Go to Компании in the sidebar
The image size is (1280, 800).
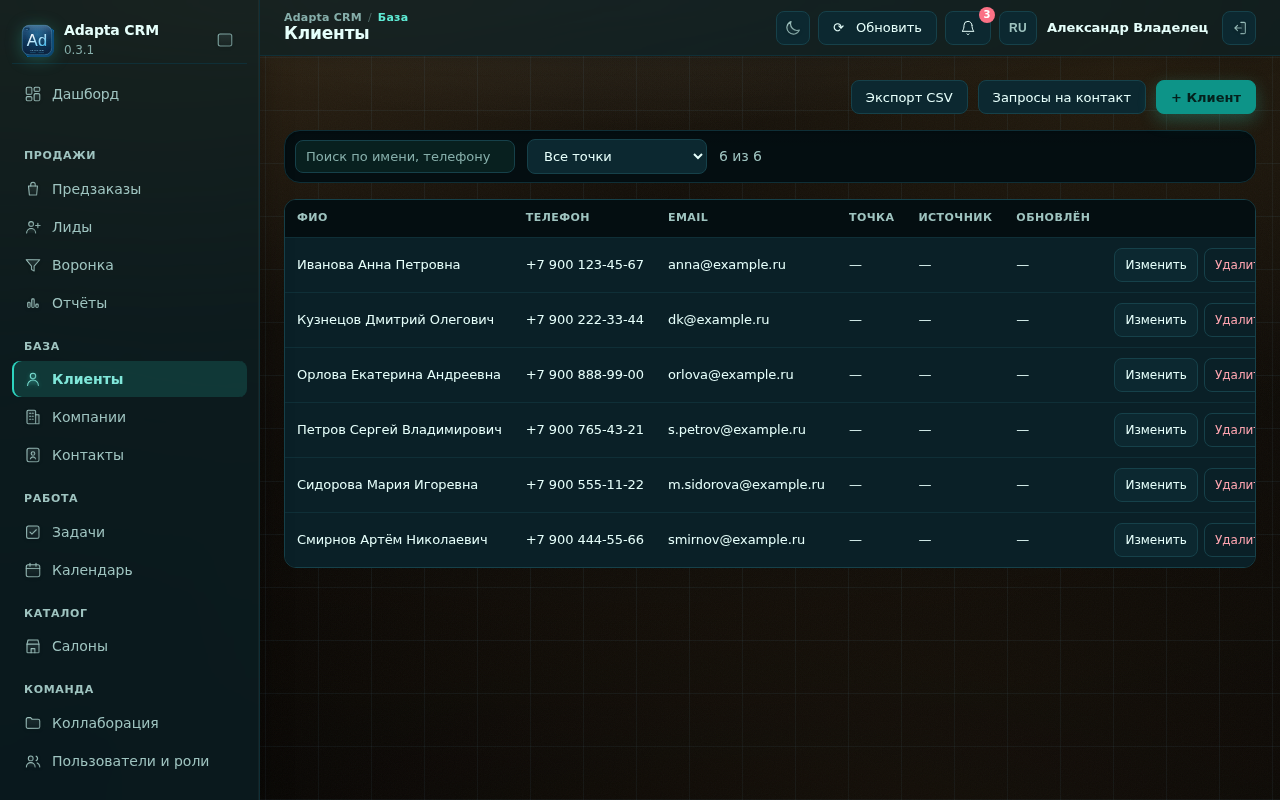point(130,417)
